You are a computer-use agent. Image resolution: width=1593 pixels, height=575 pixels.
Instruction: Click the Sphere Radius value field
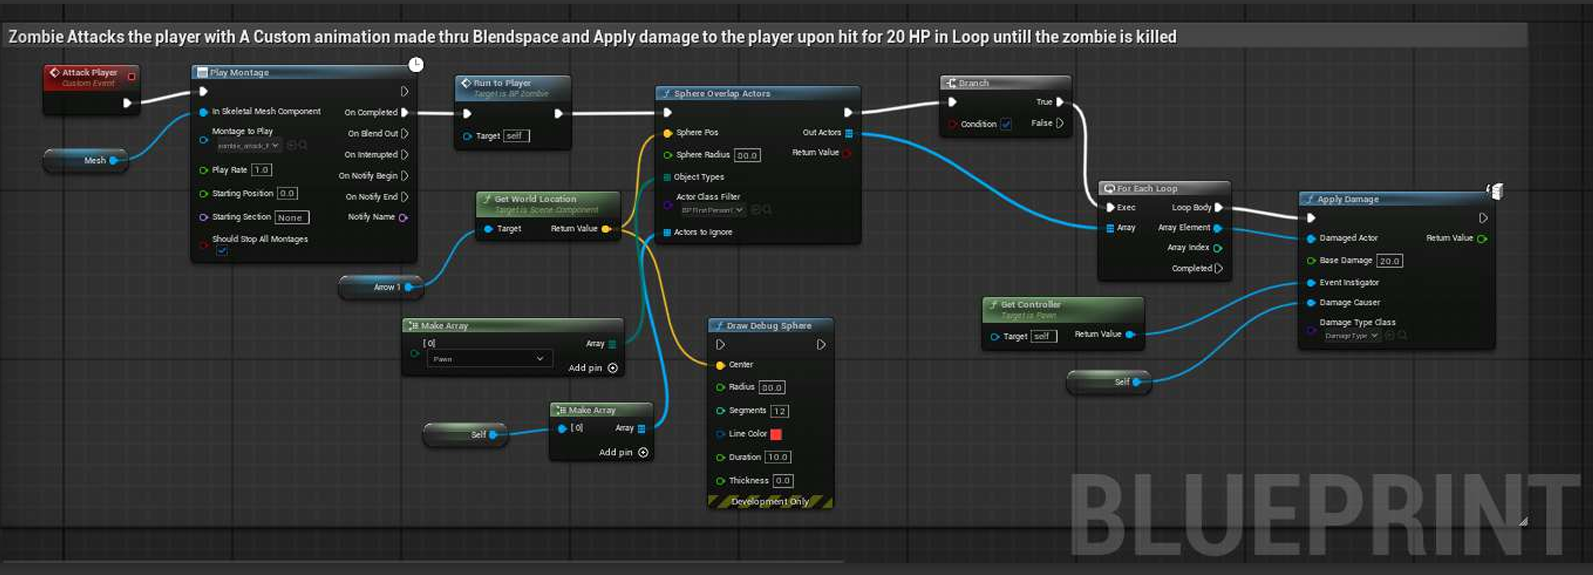pos(747,155)
